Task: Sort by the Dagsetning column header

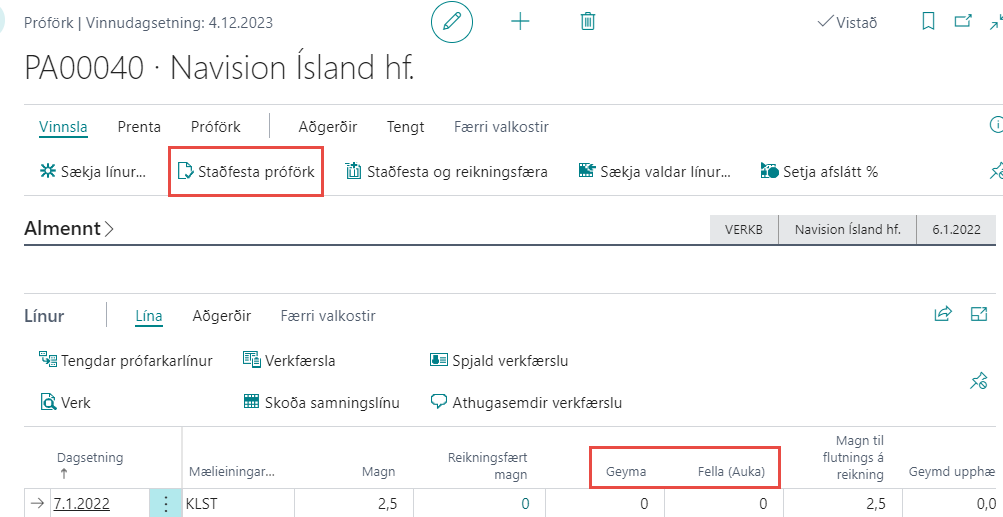Action: point(90,458)
